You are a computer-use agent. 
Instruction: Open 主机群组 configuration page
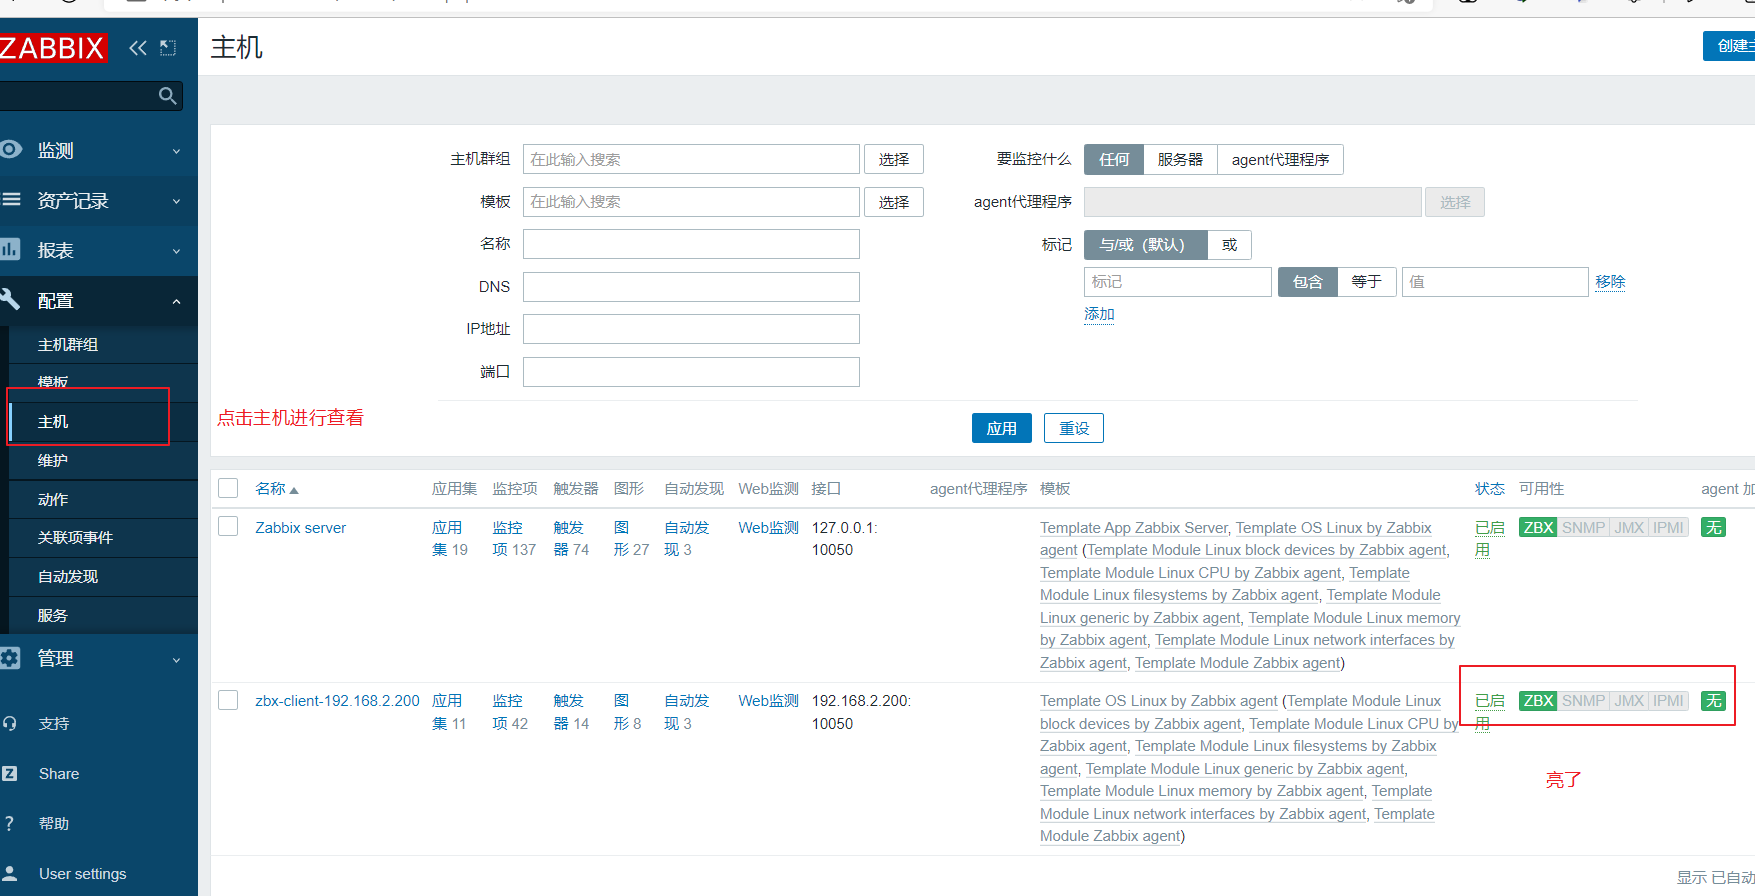pos(68,344)
